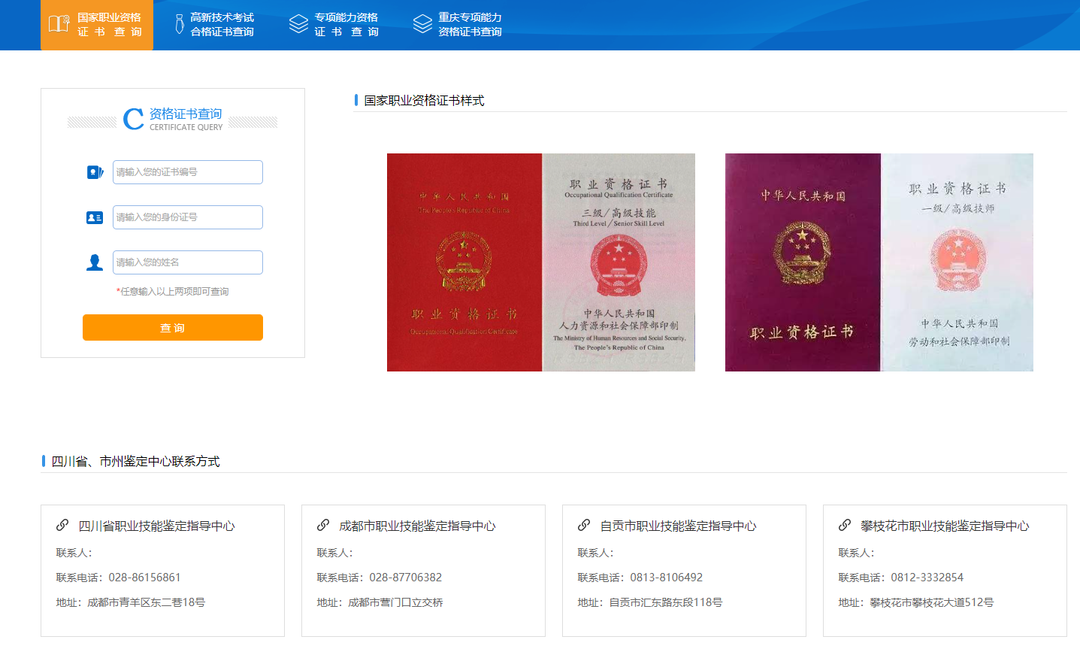Click the red 三级/高级技能 certificate image
The height and width of the screenshot is (664, 1080).
click(541, 262)
